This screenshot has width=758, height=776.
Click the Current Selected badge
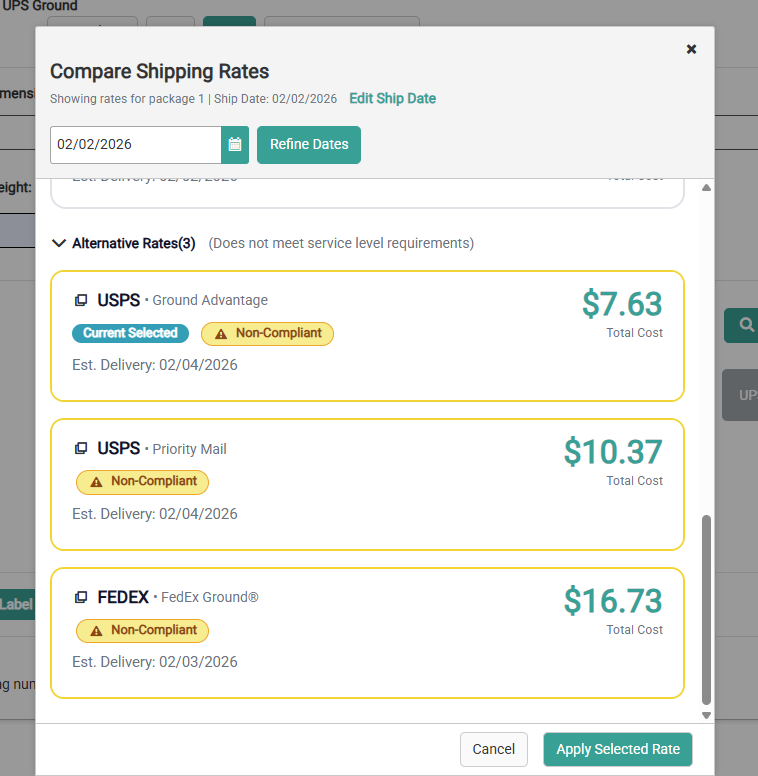tap(130, 333)
